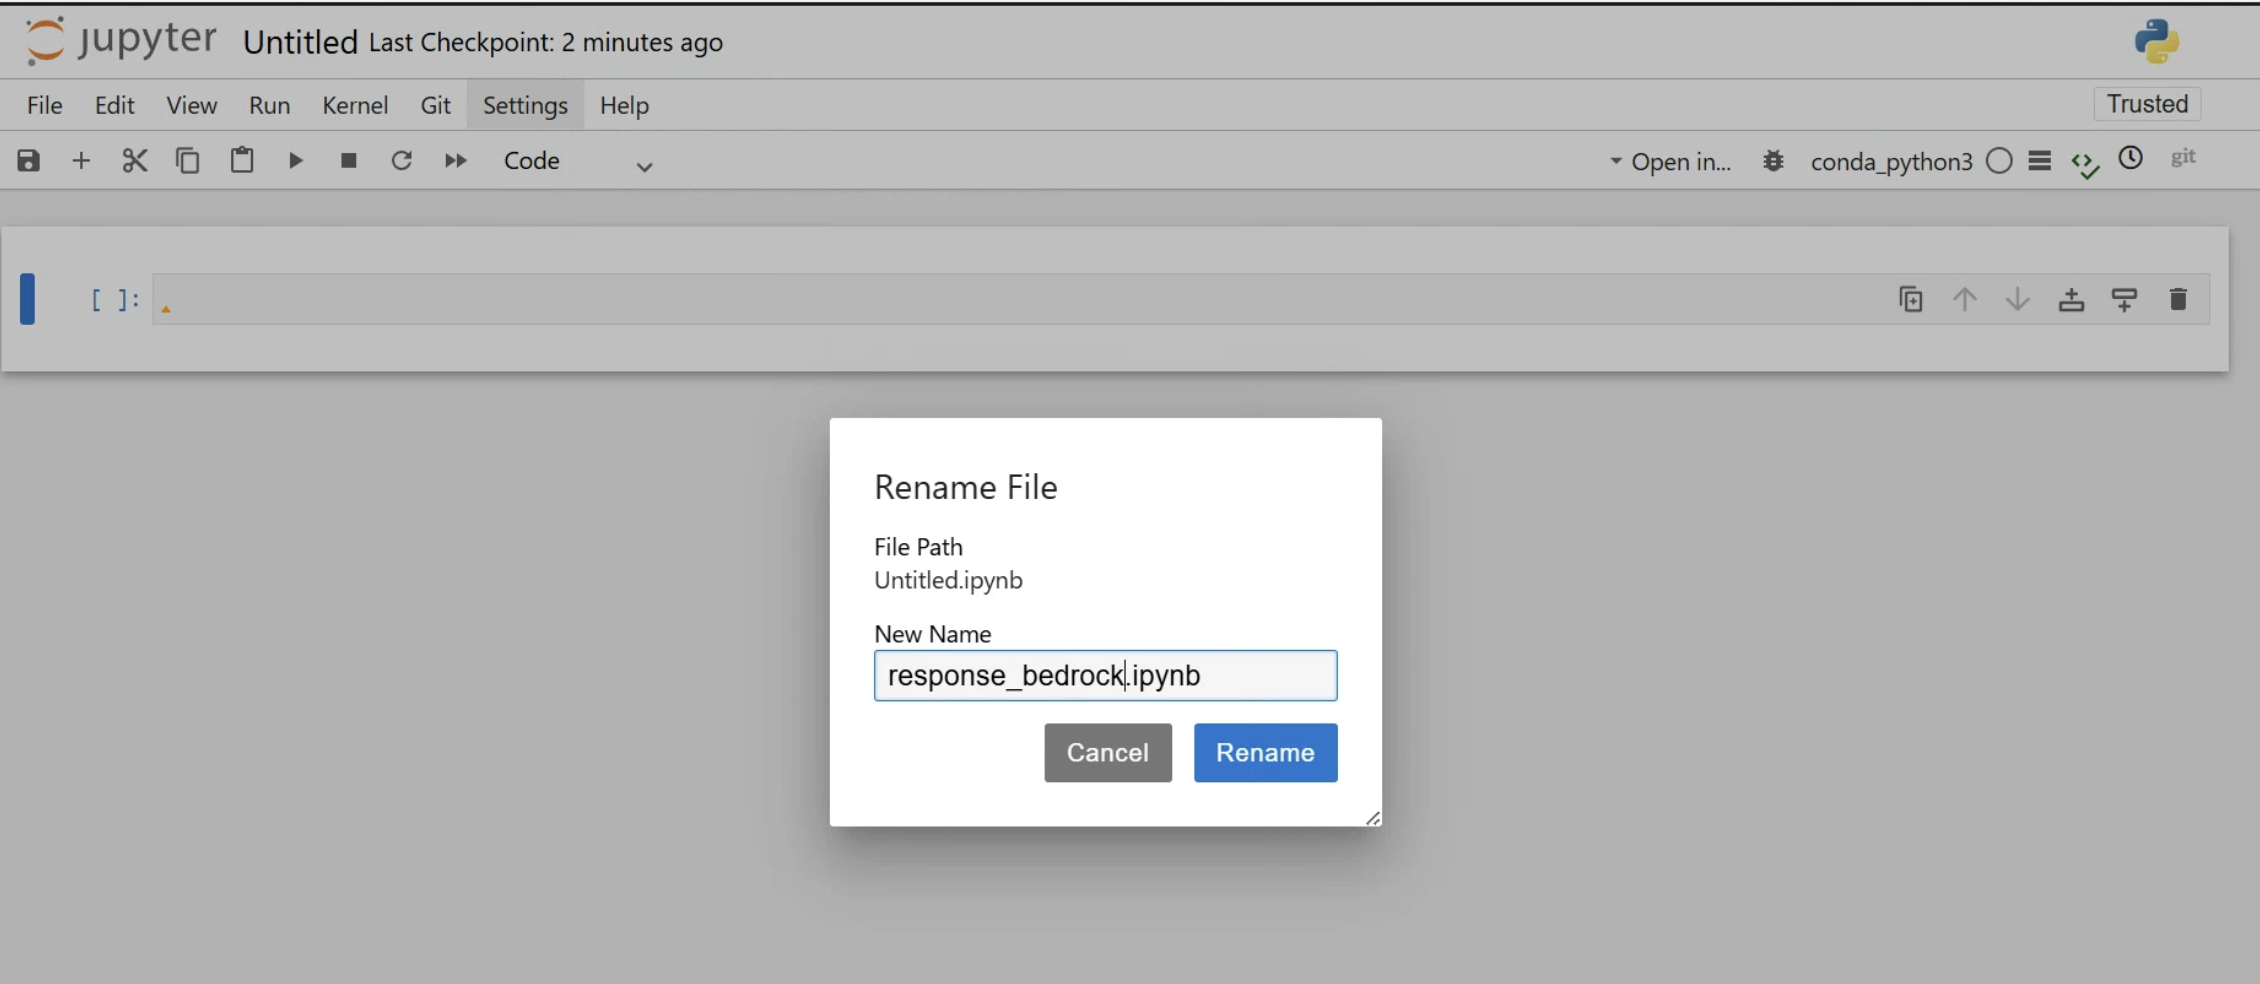Restart the kernel with the circular arrow
This screenshot has width=2260, height=984.
401,160
